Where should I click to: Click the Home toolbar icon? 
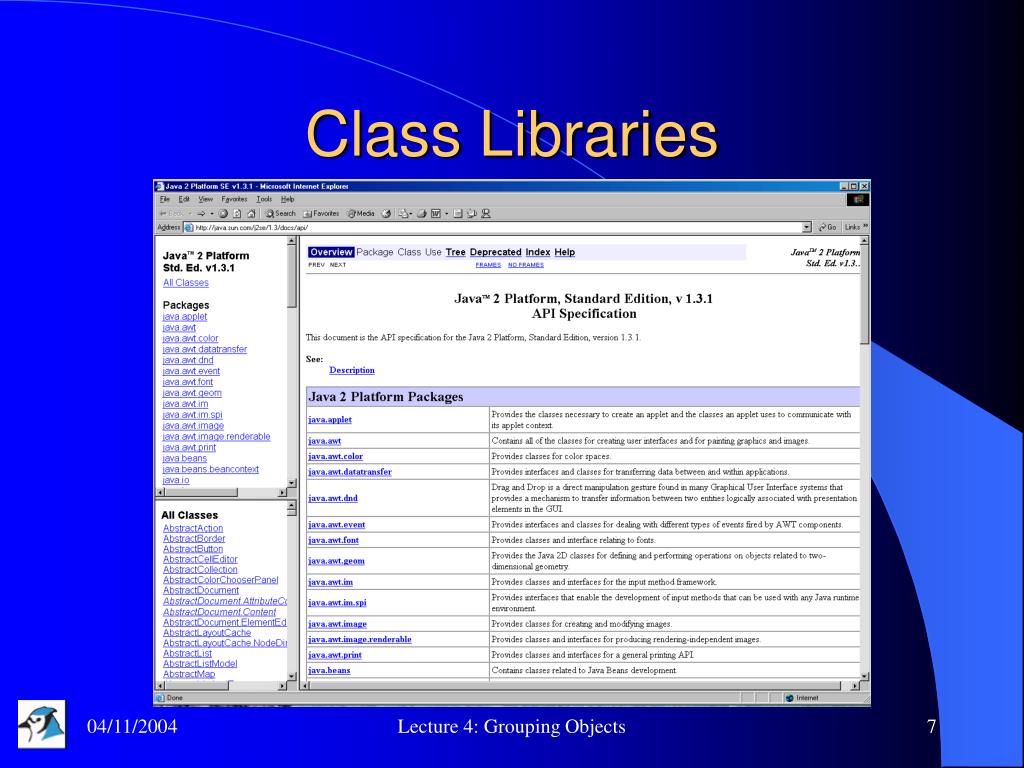pyautogui.click(x=251, y=214)
